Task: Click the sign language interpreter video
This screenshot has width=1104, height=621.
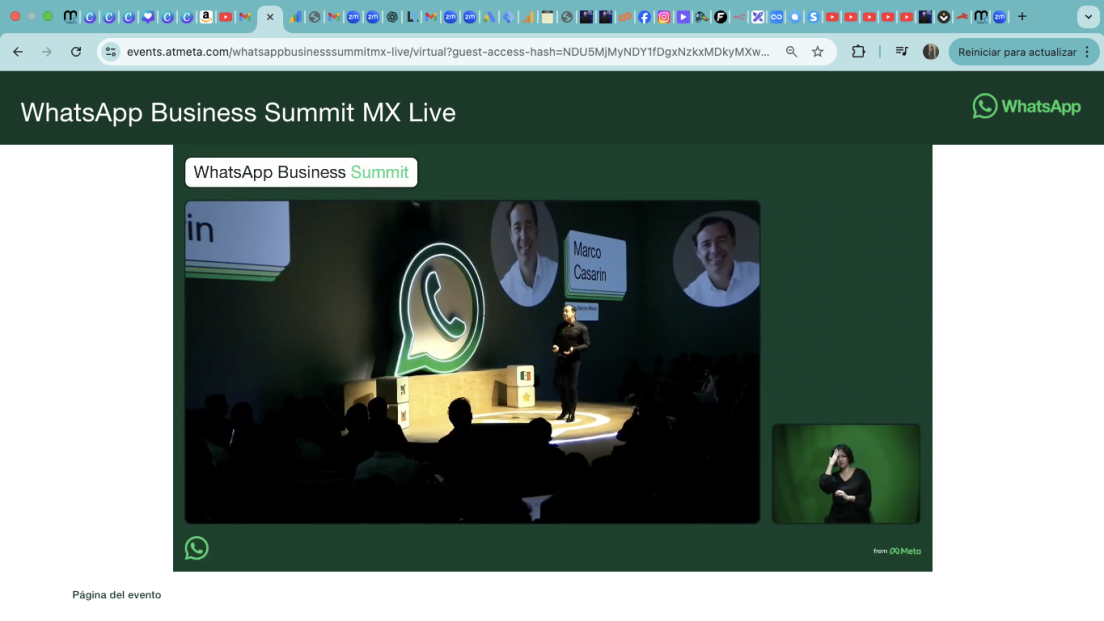Action: tap(845, 473)
